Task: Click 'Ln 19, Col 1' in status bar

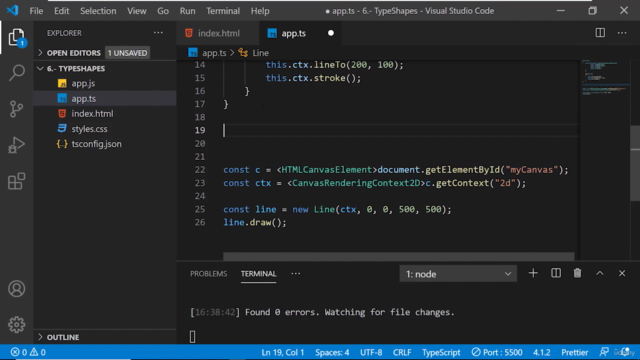Action: click(x=282, y=352)
